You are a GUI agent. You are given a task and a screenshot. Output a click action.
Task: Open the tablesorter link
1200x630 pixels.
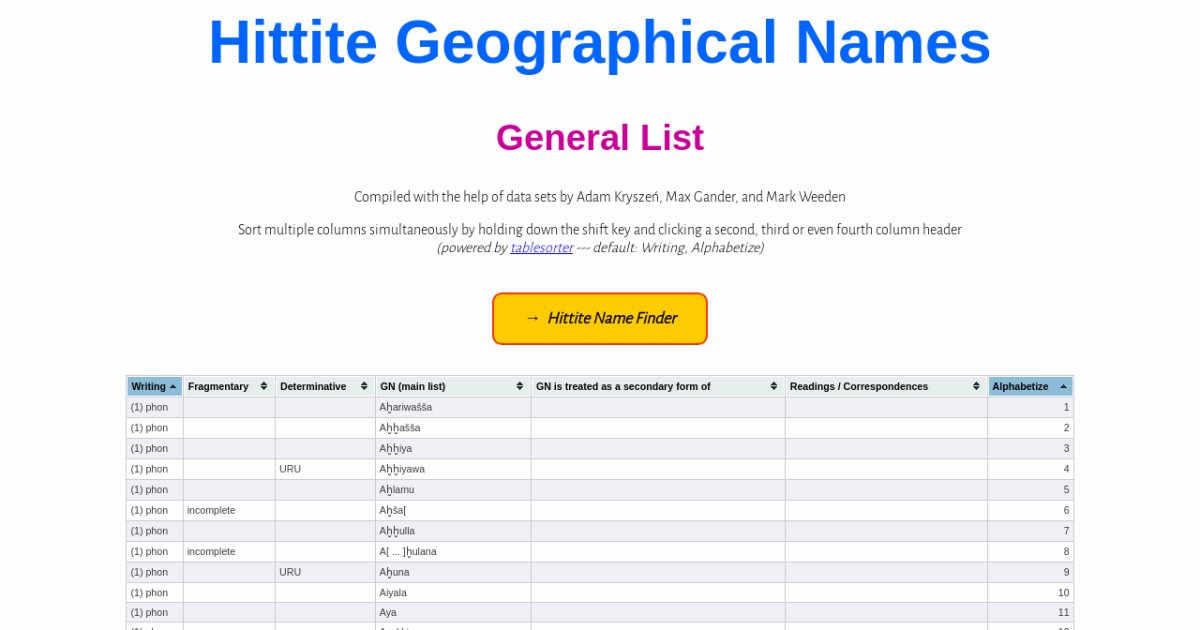[541, 248]
